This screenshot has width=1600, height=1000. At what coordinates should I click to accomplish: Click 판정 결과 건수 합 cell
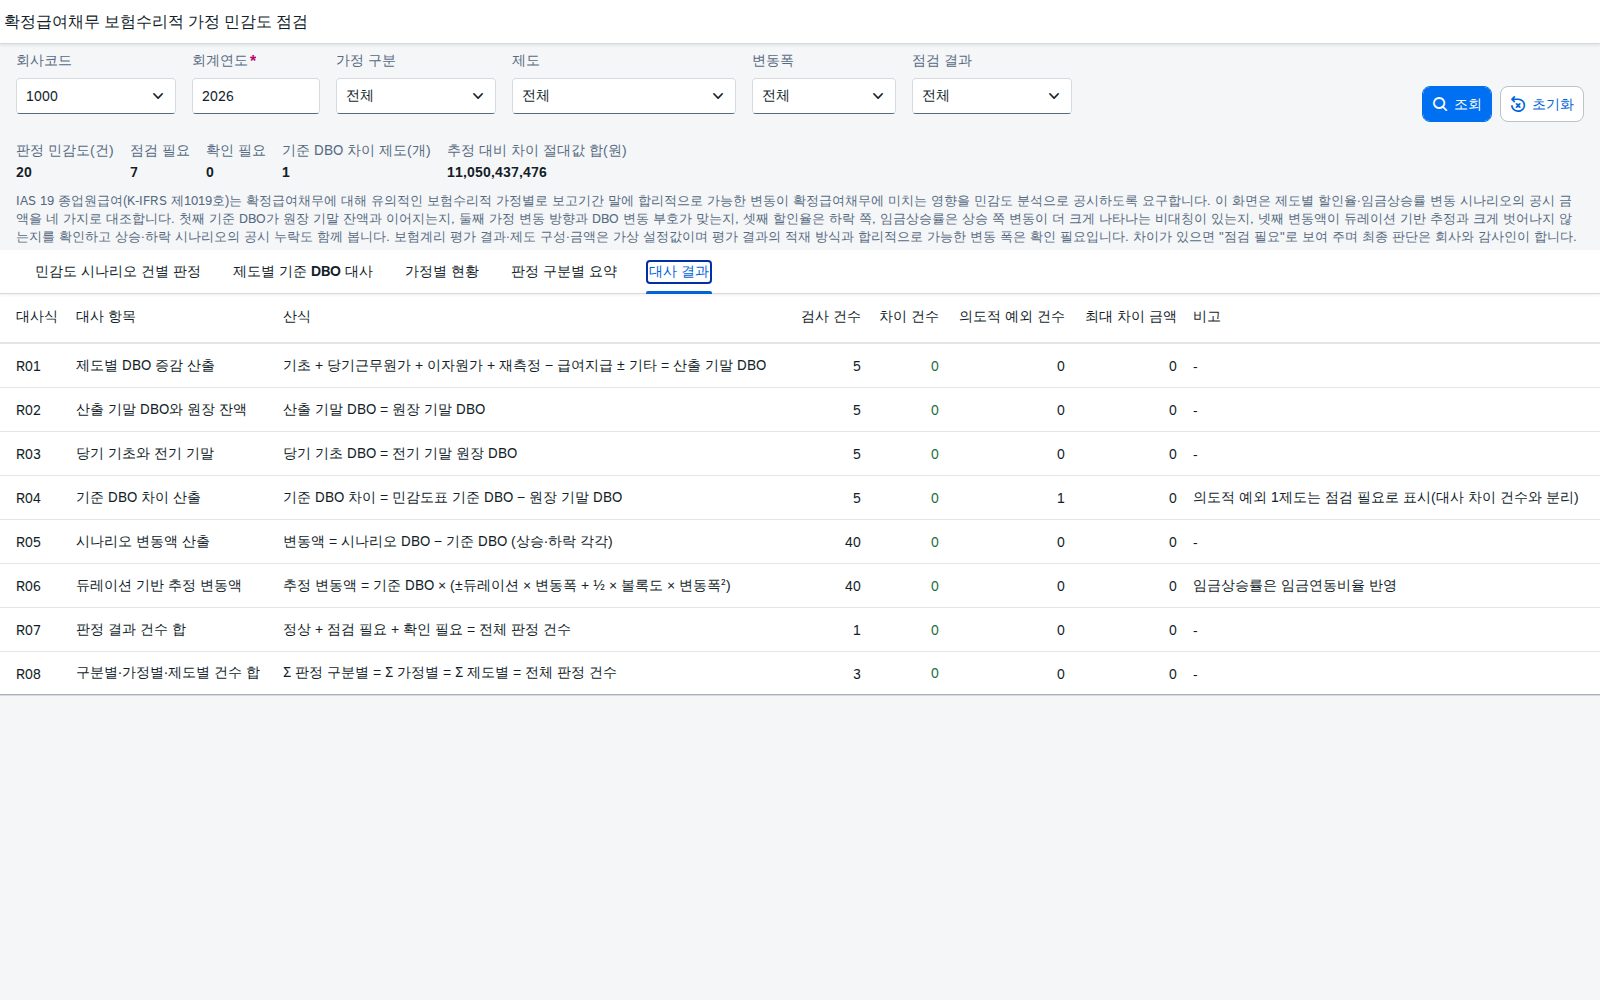click(x=131, y=630)
